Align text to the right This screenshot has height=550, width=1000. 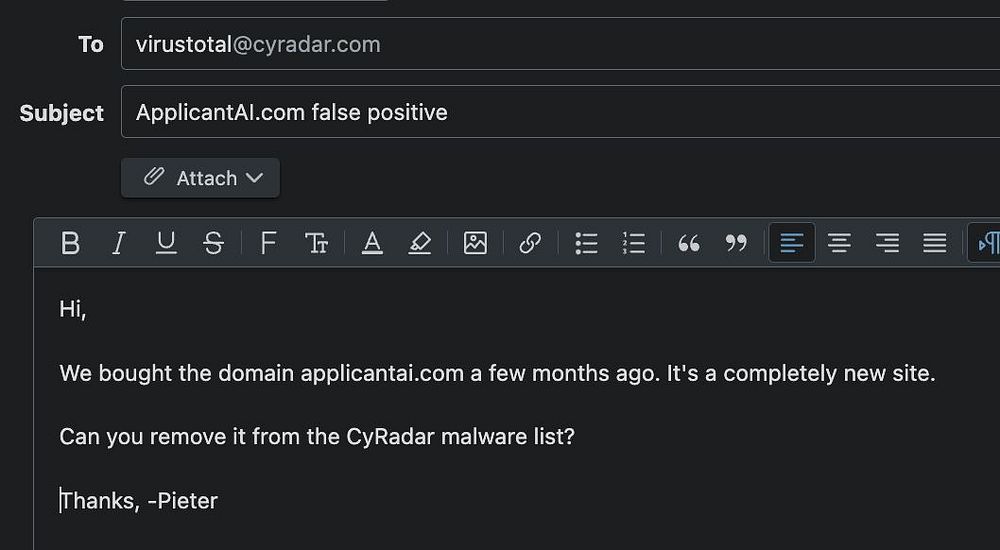point(887,243)
